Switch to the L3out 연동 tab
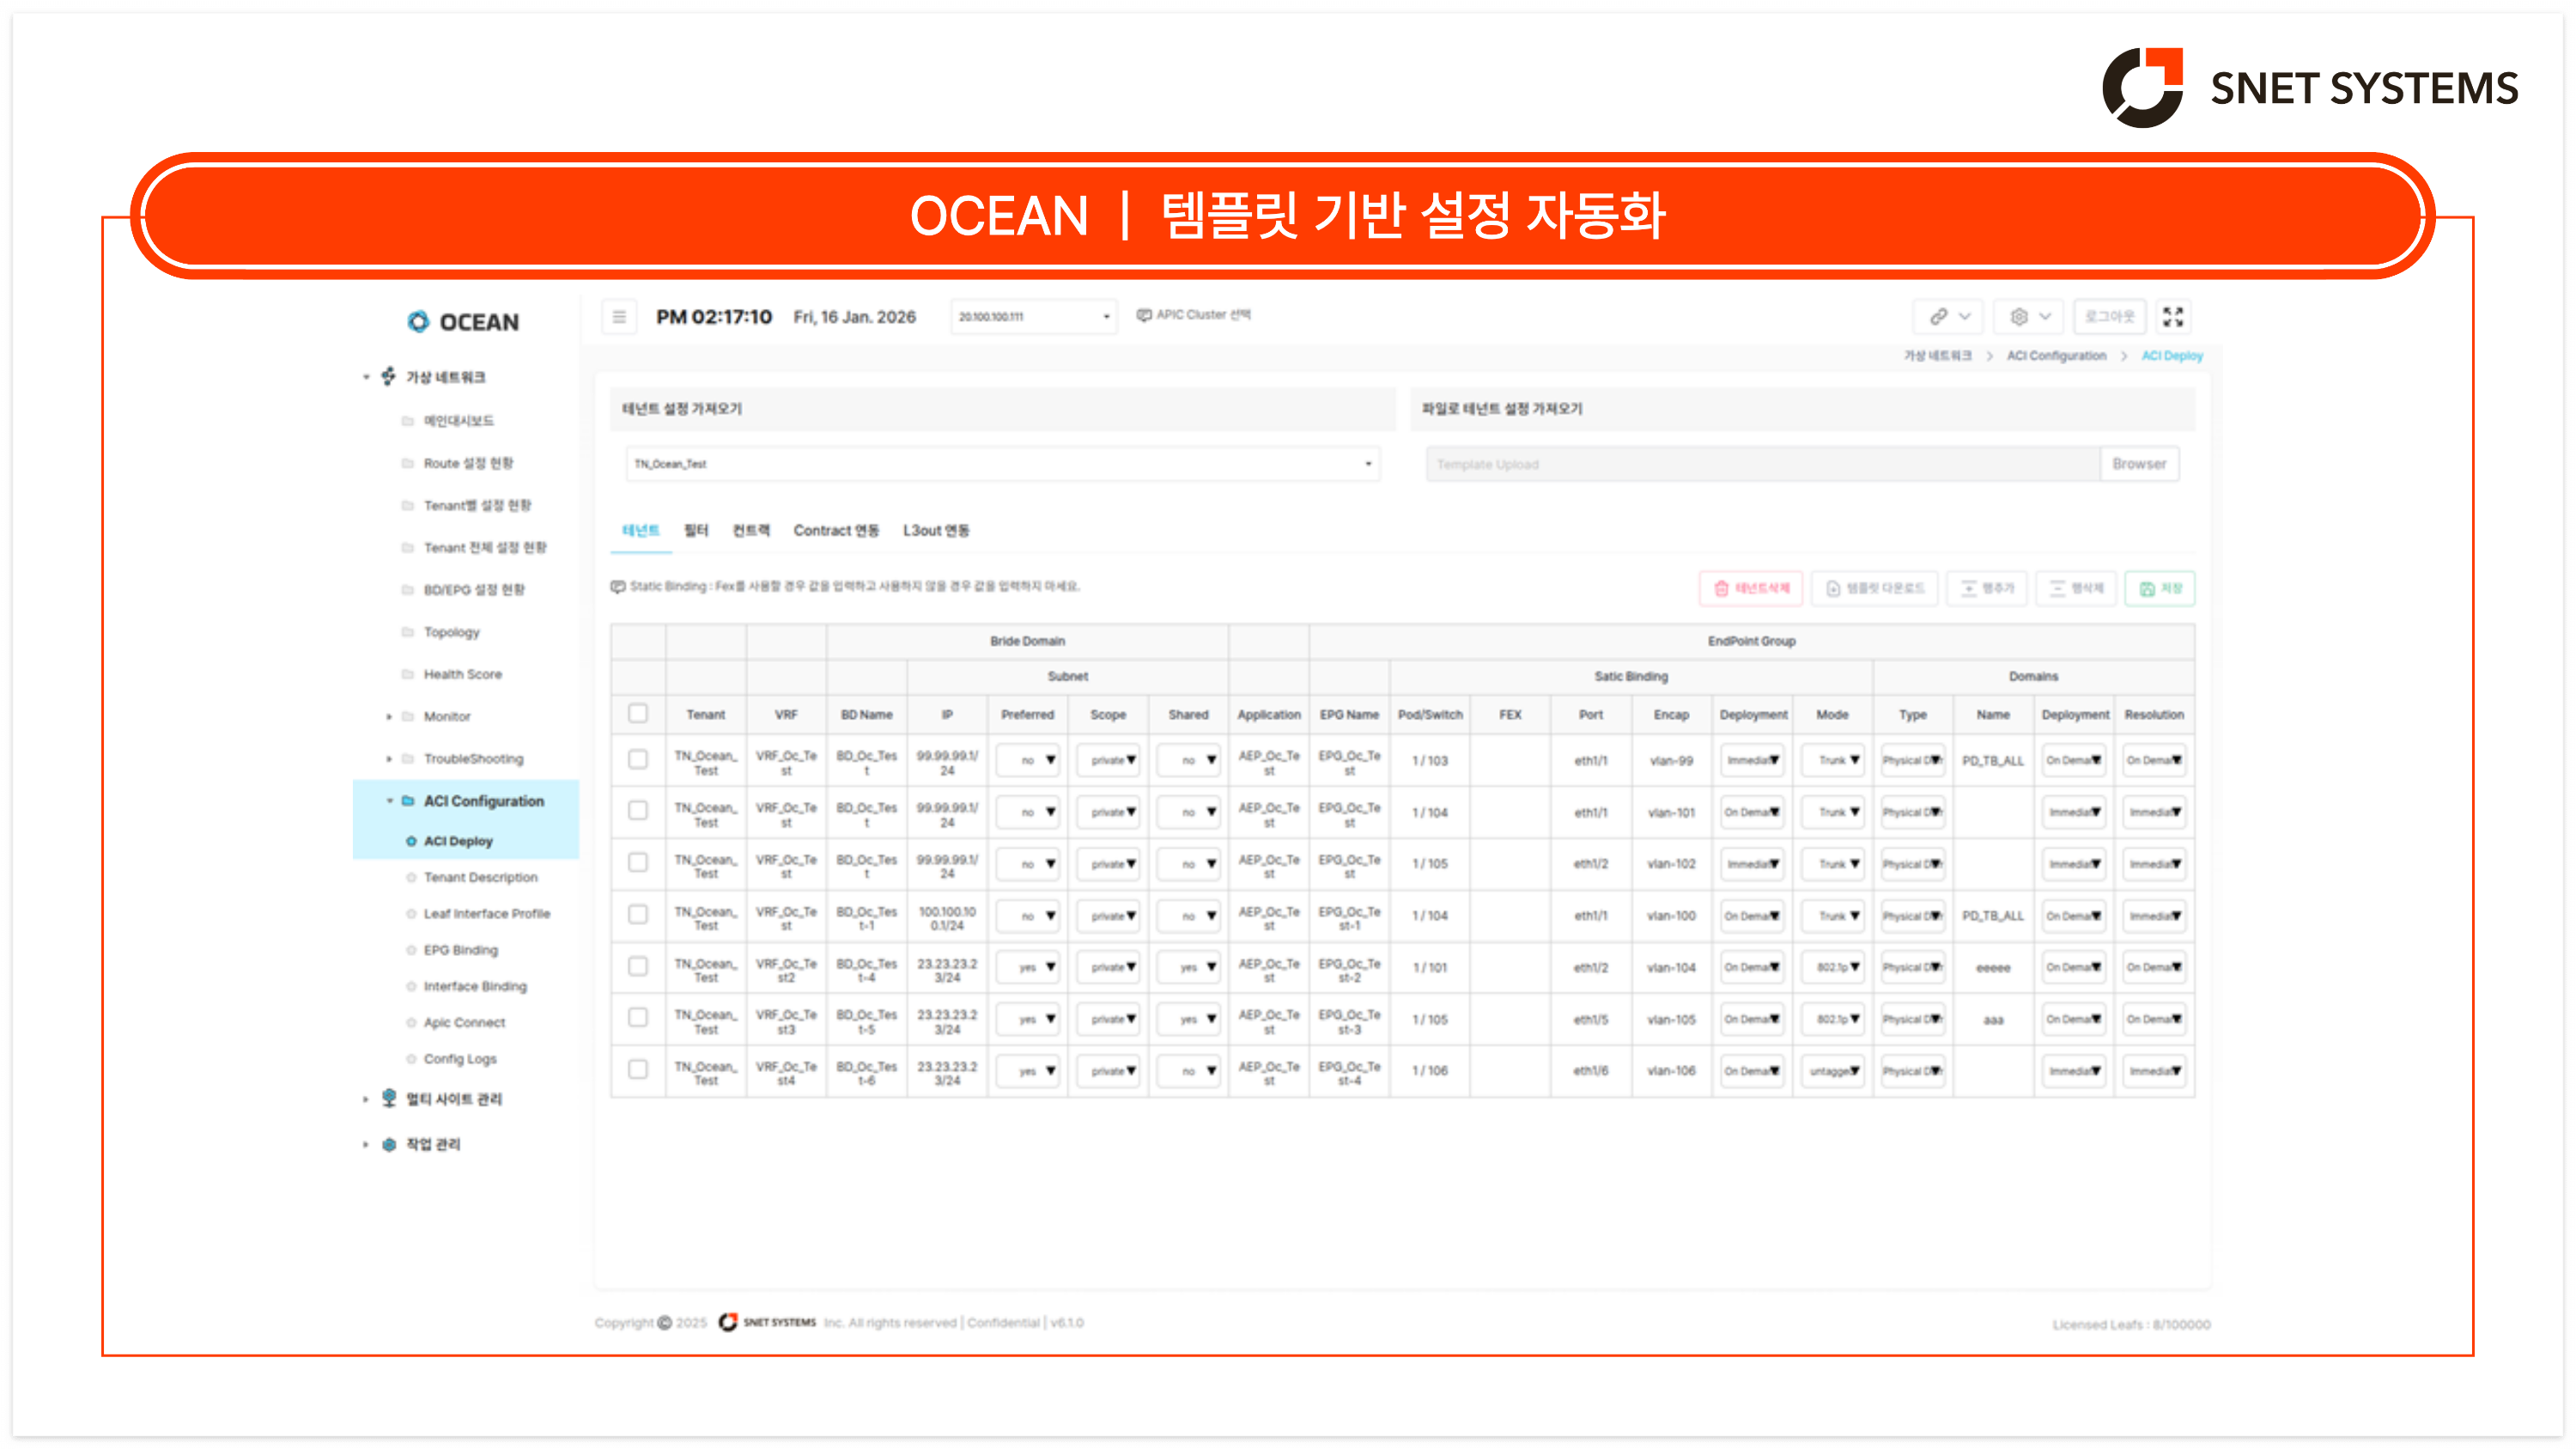 [x=935, y=530]
